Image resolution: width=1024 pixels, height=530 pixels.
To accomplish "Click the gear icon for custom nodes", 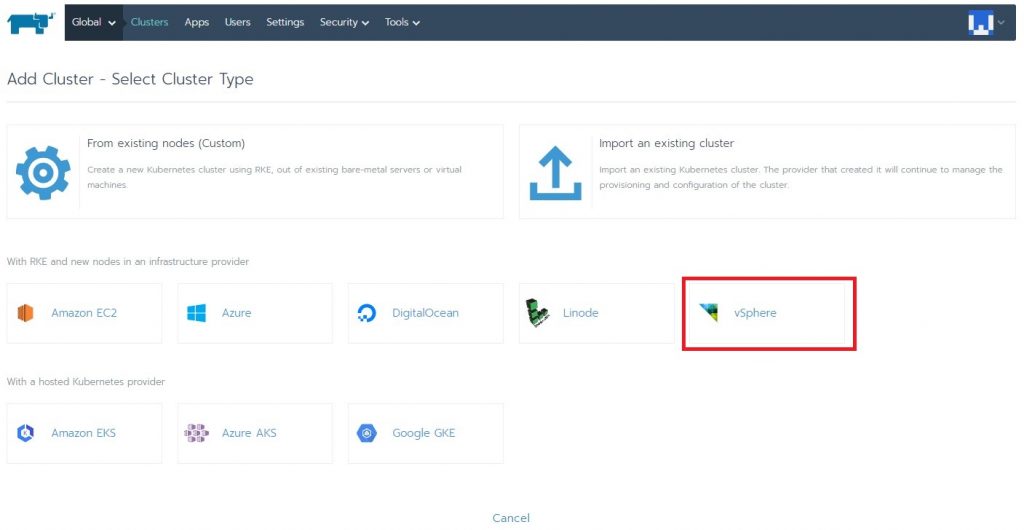I will [x=43, y=172].
